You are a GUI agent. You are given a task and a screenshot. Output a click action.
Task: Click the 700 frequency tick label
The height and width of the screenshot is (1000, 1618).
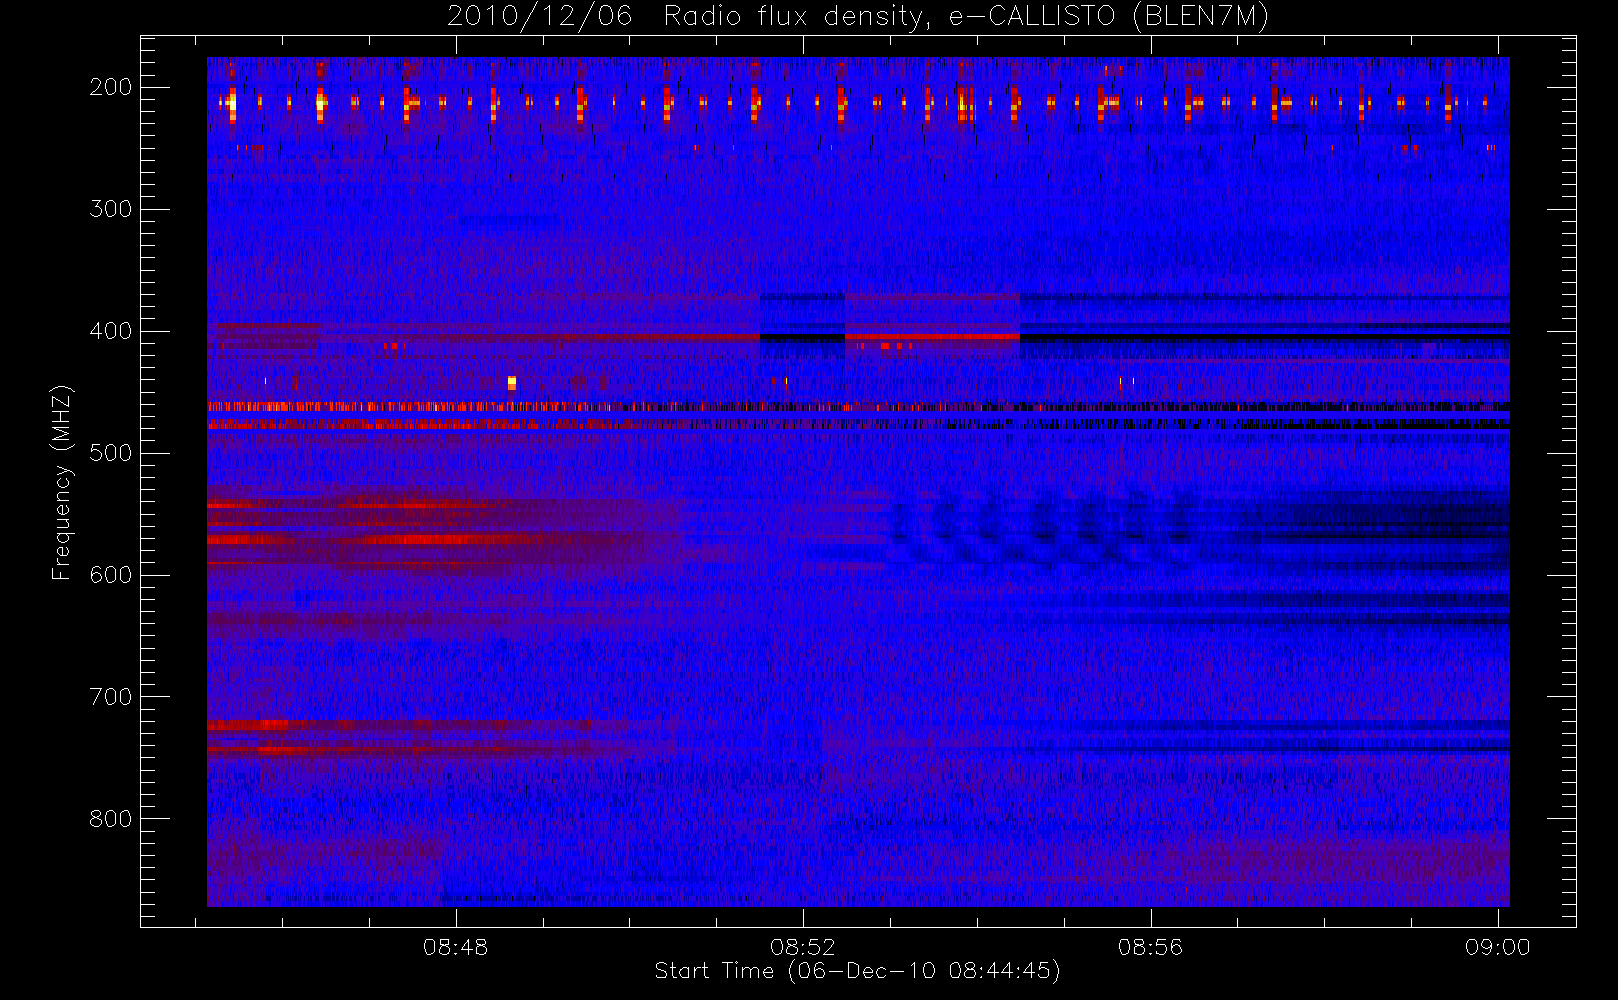click(x=110, y=697)
